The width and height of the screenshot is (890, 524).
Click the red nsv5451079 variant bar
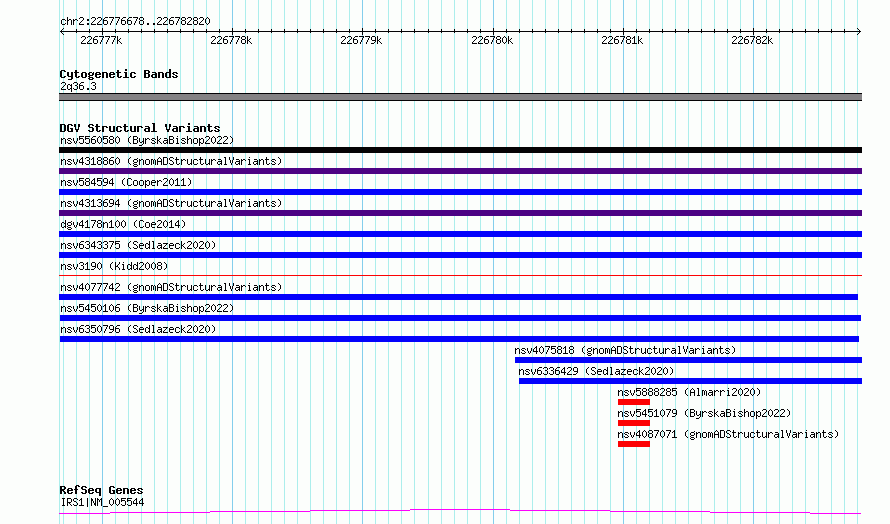[634, 423]
